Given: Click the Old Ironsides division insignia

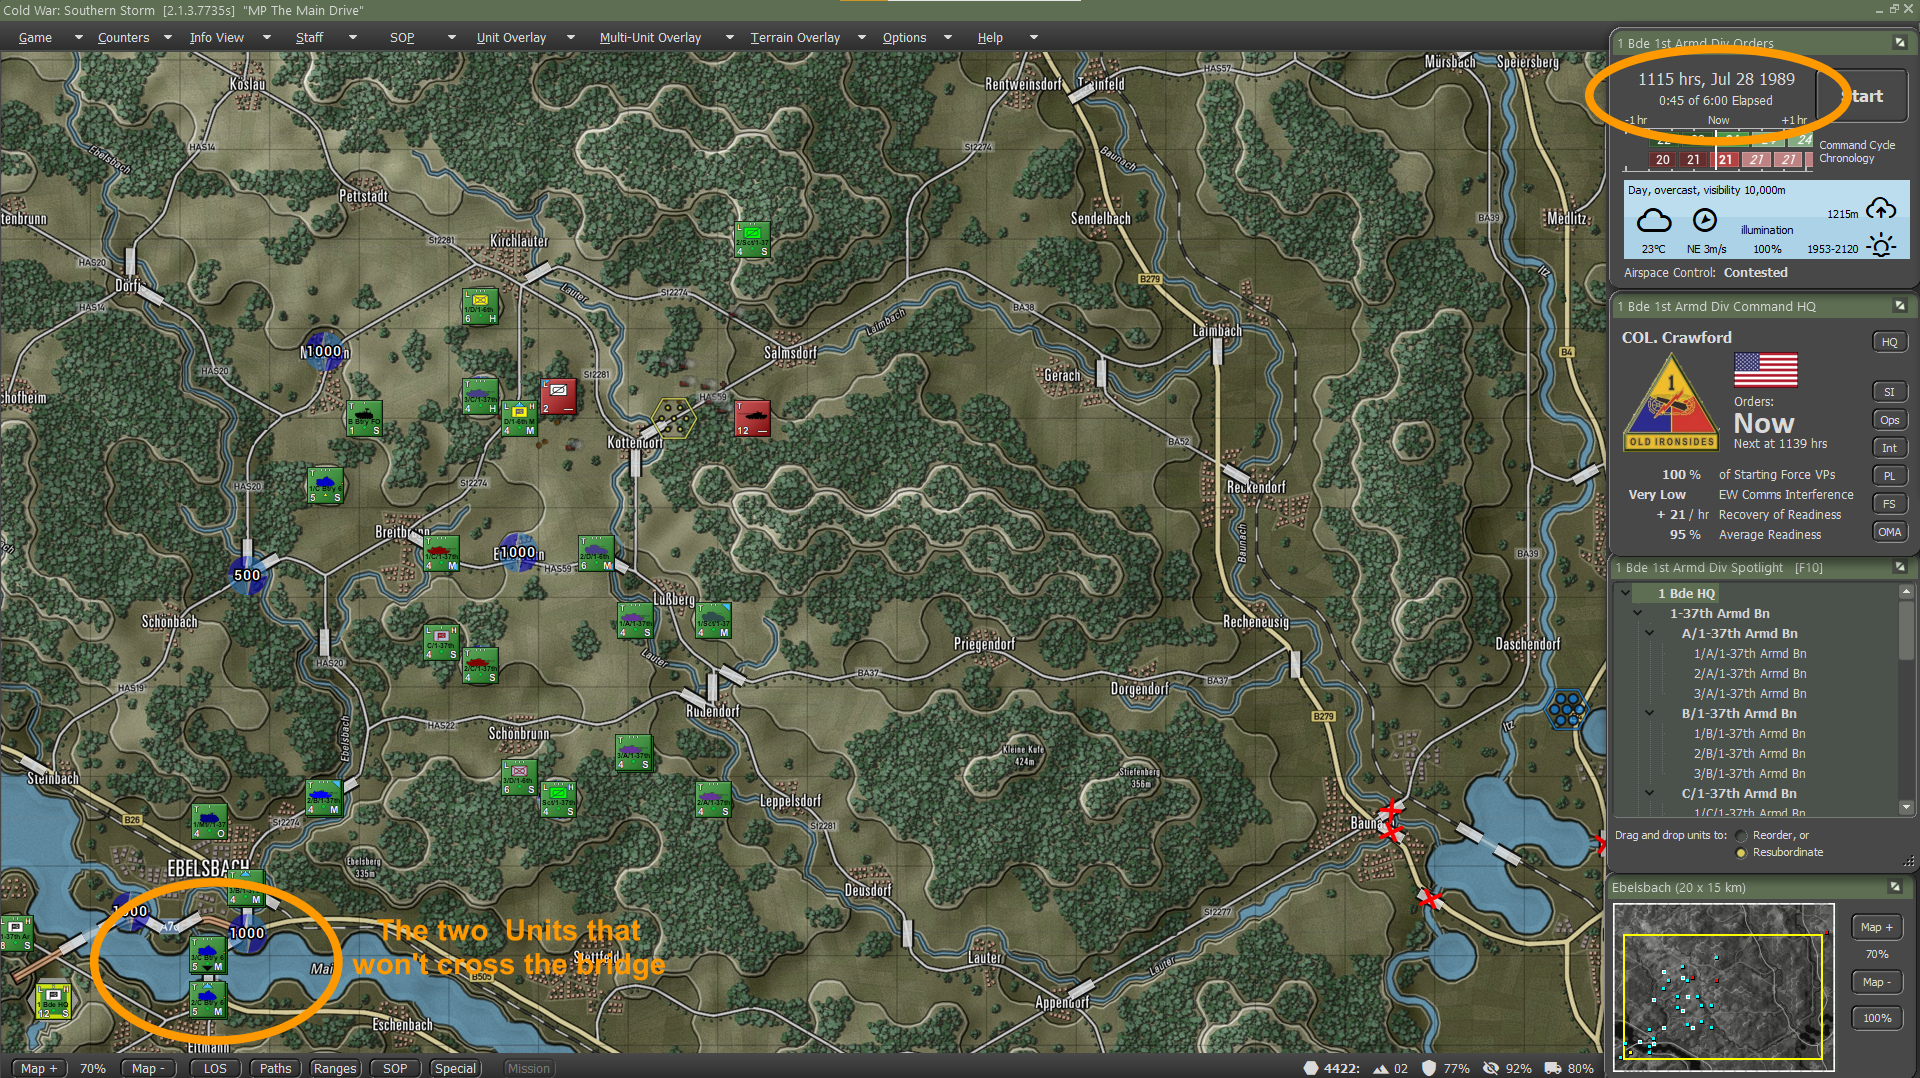Looking at the screenshot, I should [x=1670, y=402].
